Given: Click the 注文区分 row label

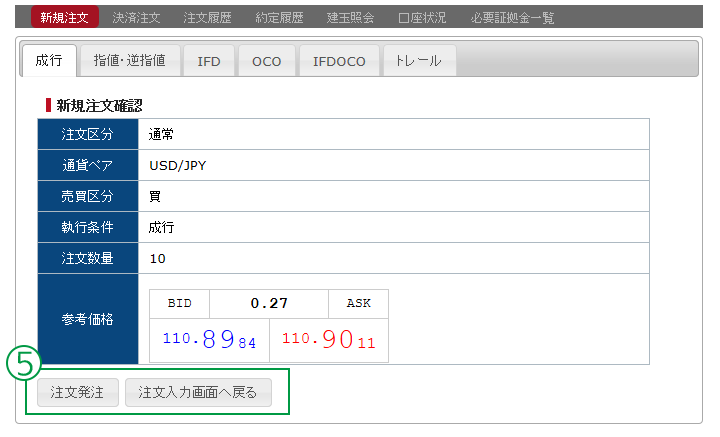Looking at the screenshot, I should click(x=88, y=134).
